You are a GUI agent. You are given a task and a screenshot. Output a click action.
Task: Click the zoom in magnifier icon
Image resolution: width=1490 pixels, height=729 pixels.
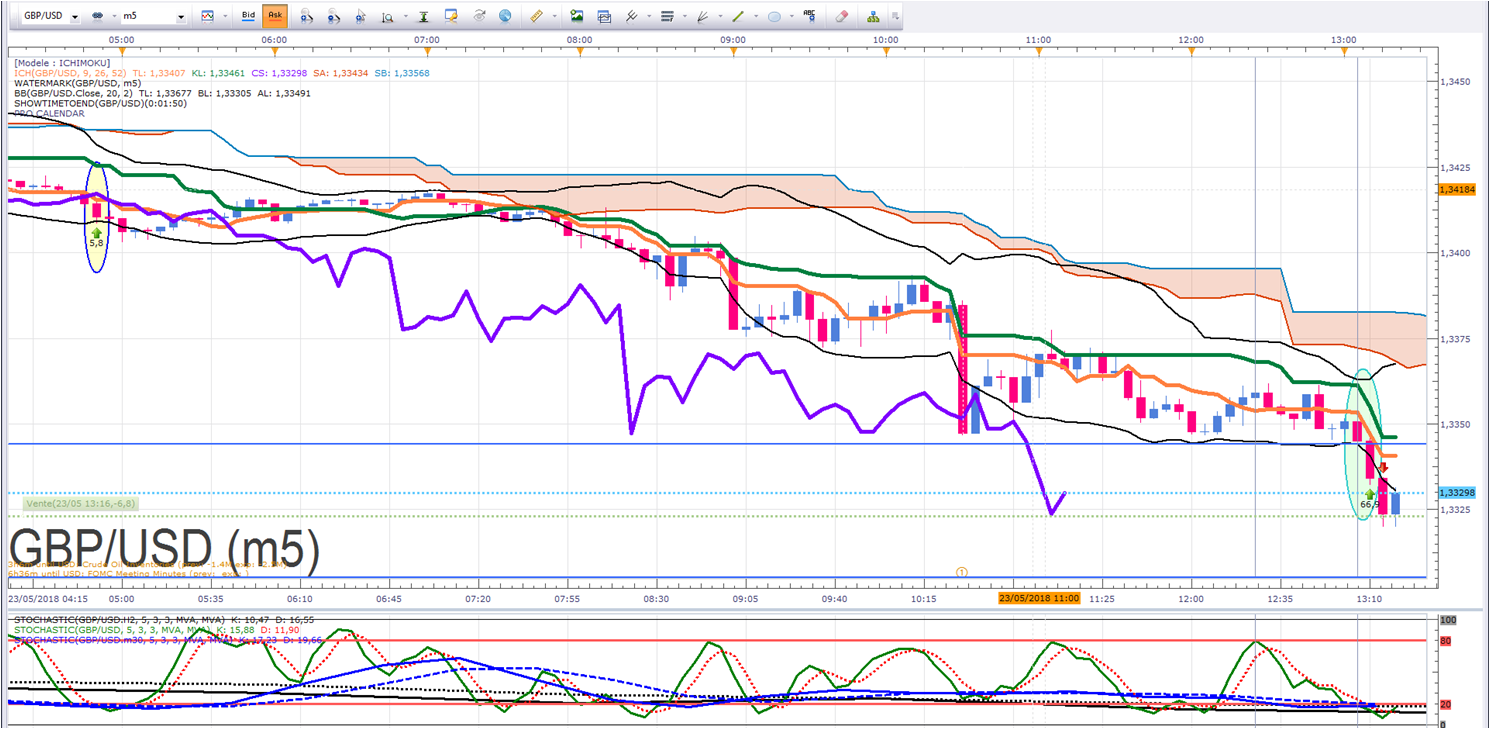coord(307,17)
